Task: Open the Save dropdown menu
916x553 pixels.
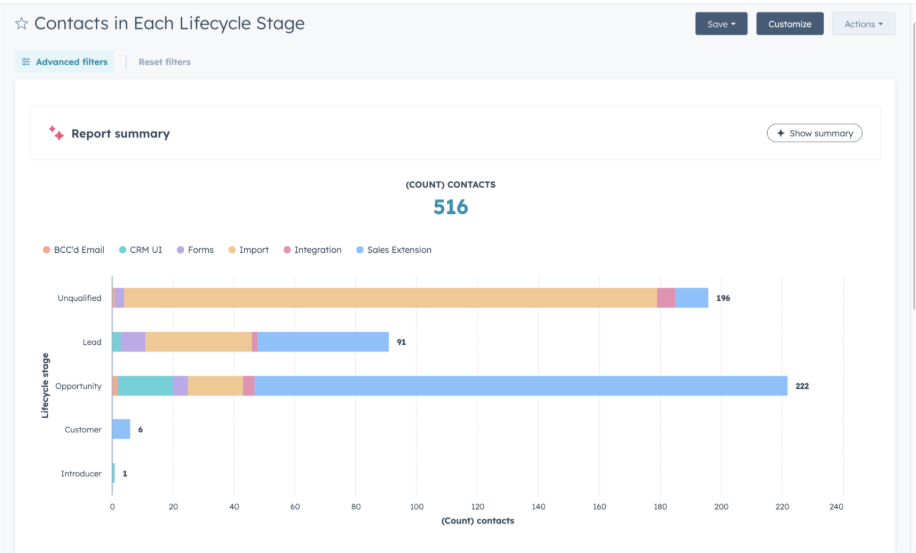Action: [721, 24]
